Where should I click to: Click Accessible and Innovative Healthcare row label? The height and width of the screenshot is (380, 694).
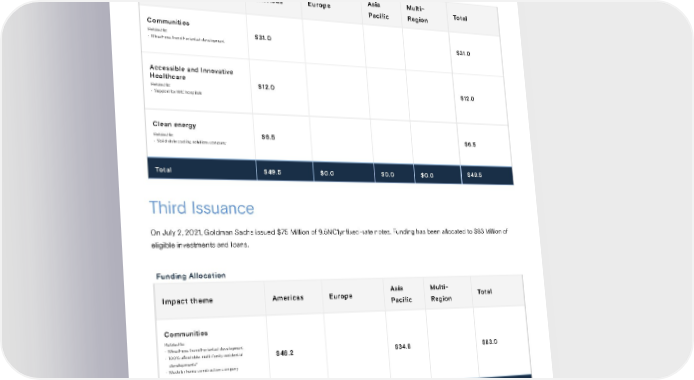(191, 73)
